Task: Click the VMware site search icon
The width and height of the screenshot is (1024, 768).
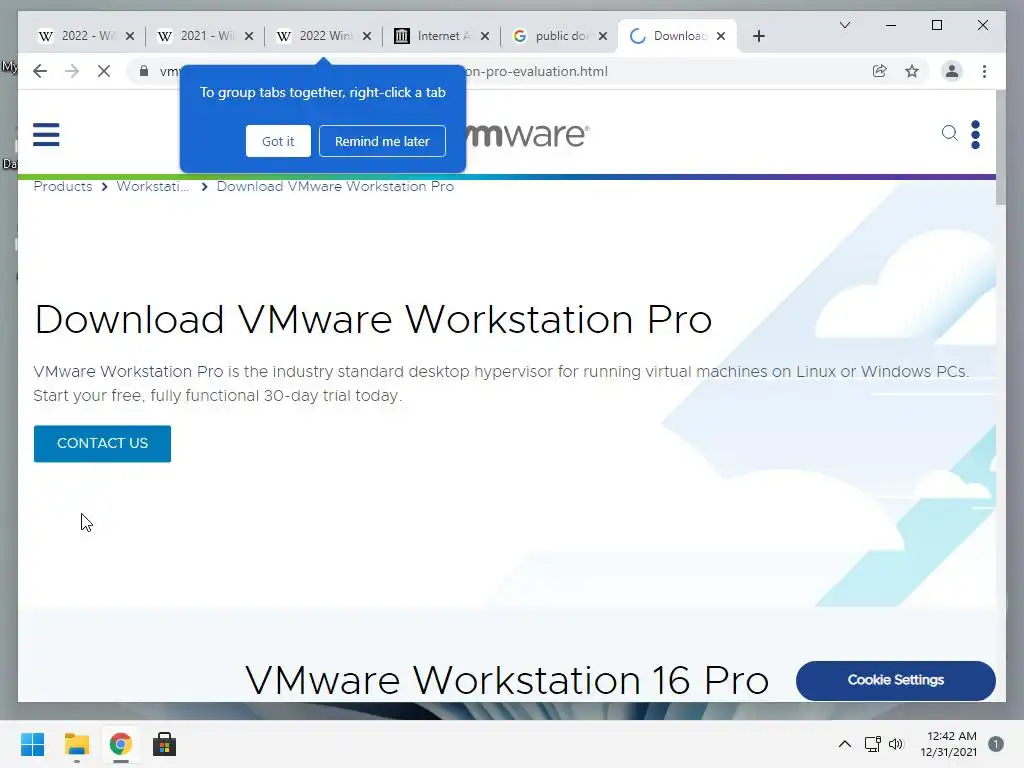Action: pyautogui.click(x=950, y=133)
